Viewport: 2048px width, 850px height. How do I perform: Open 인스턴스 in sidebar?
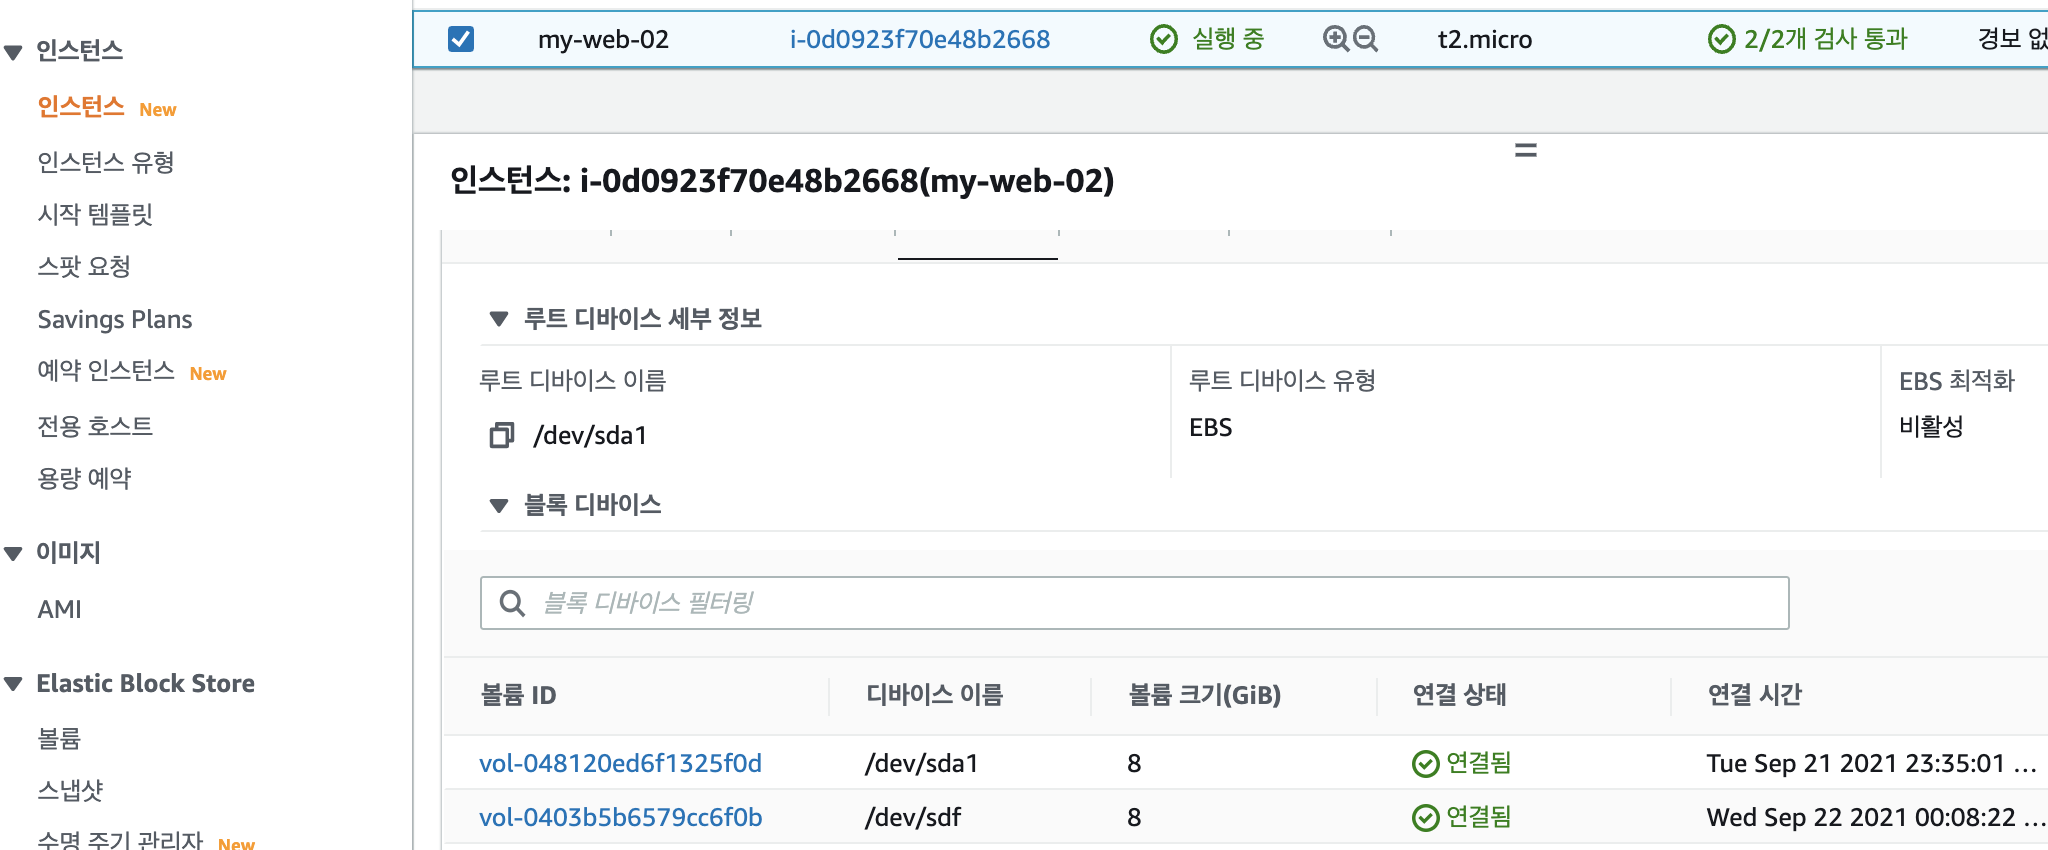[81, 106]
